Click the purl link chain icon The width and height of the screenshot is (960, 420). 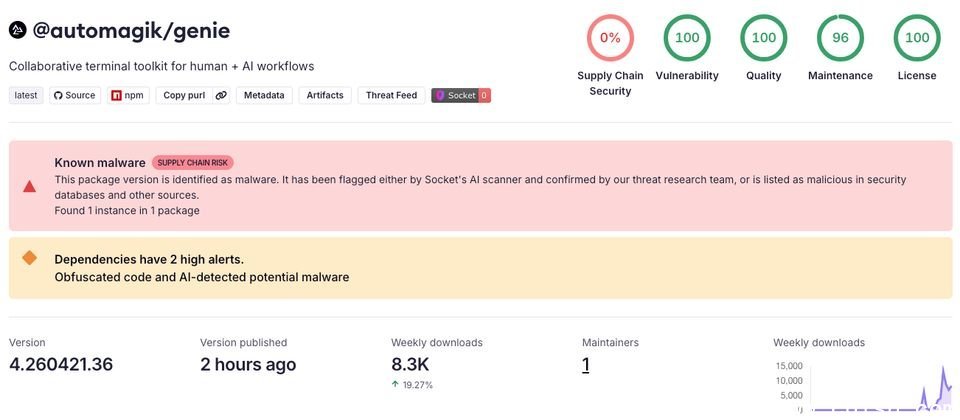pos(221,95)
